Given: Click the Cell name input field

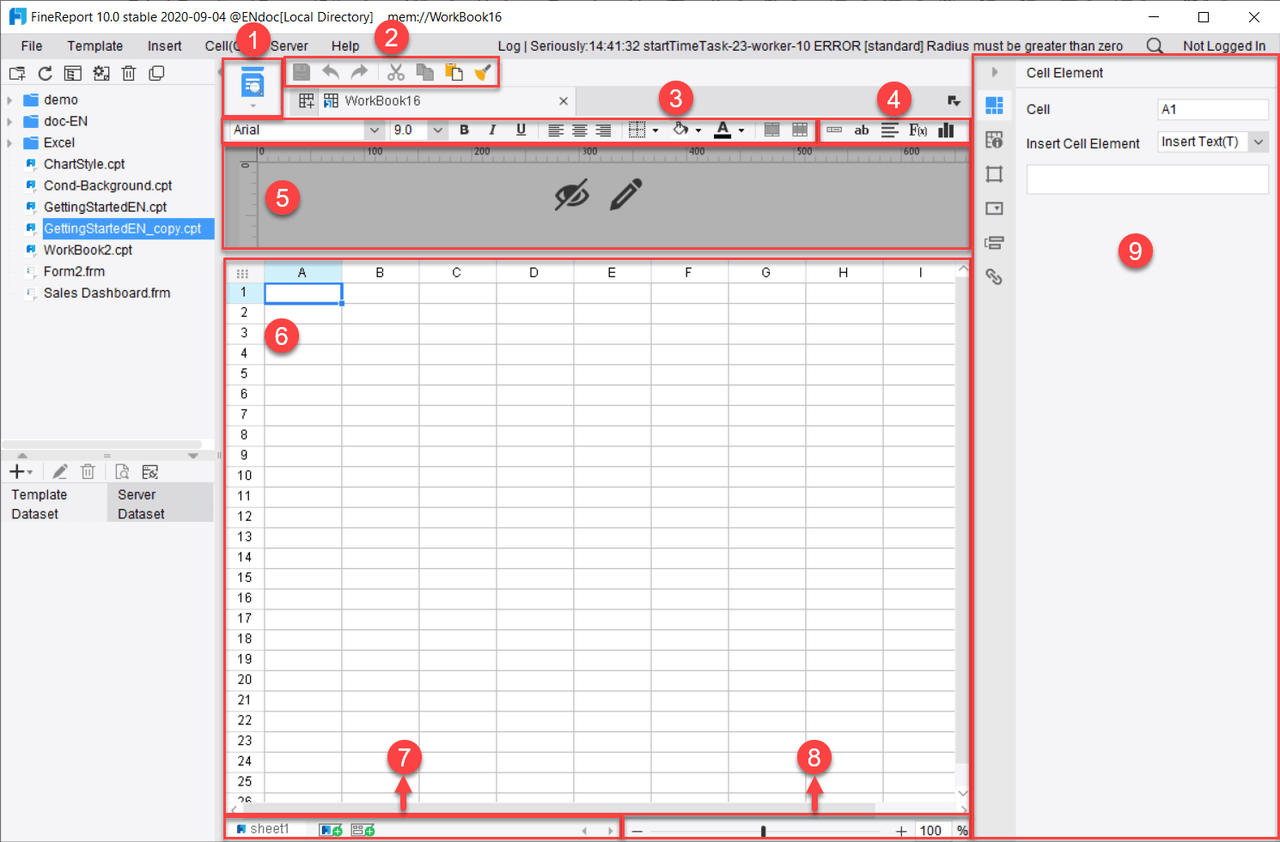Looking at the screenshot, I should pyautogui.click(x=1212, y=109).
